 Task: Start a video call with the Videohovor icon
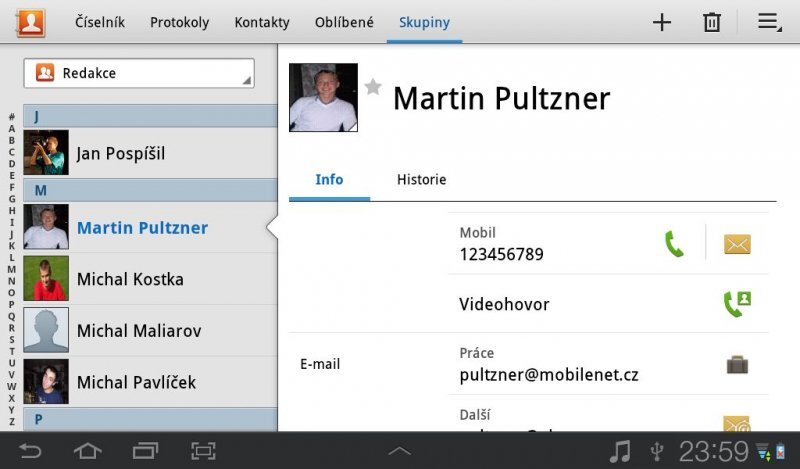coord(737,304)
